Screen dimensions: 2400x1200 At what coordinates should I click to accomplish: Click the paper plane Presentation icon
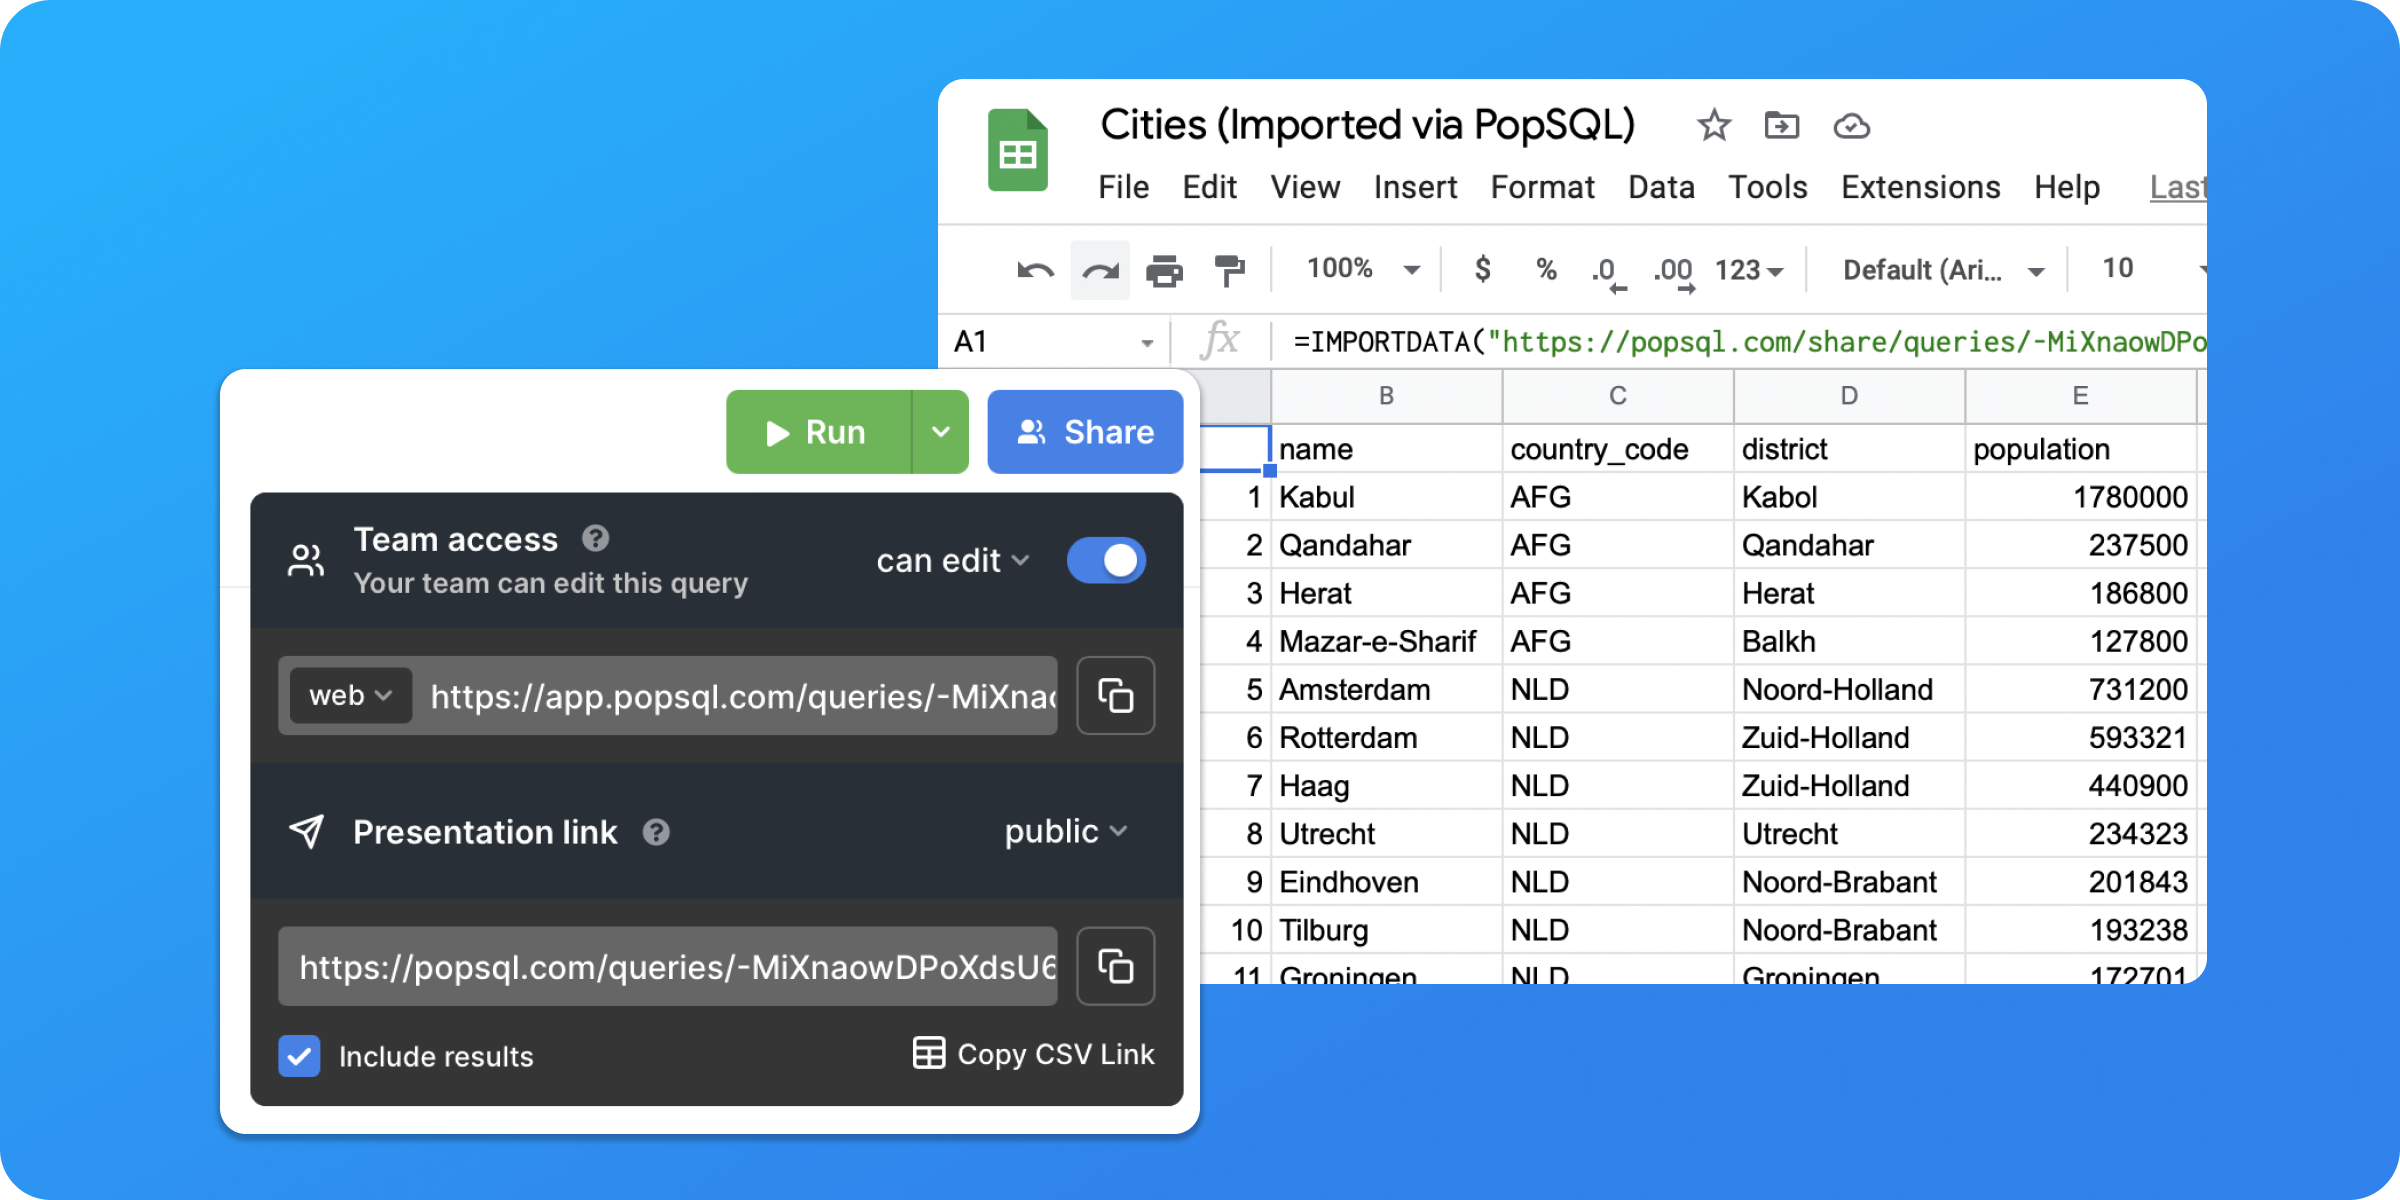point(306,831)
